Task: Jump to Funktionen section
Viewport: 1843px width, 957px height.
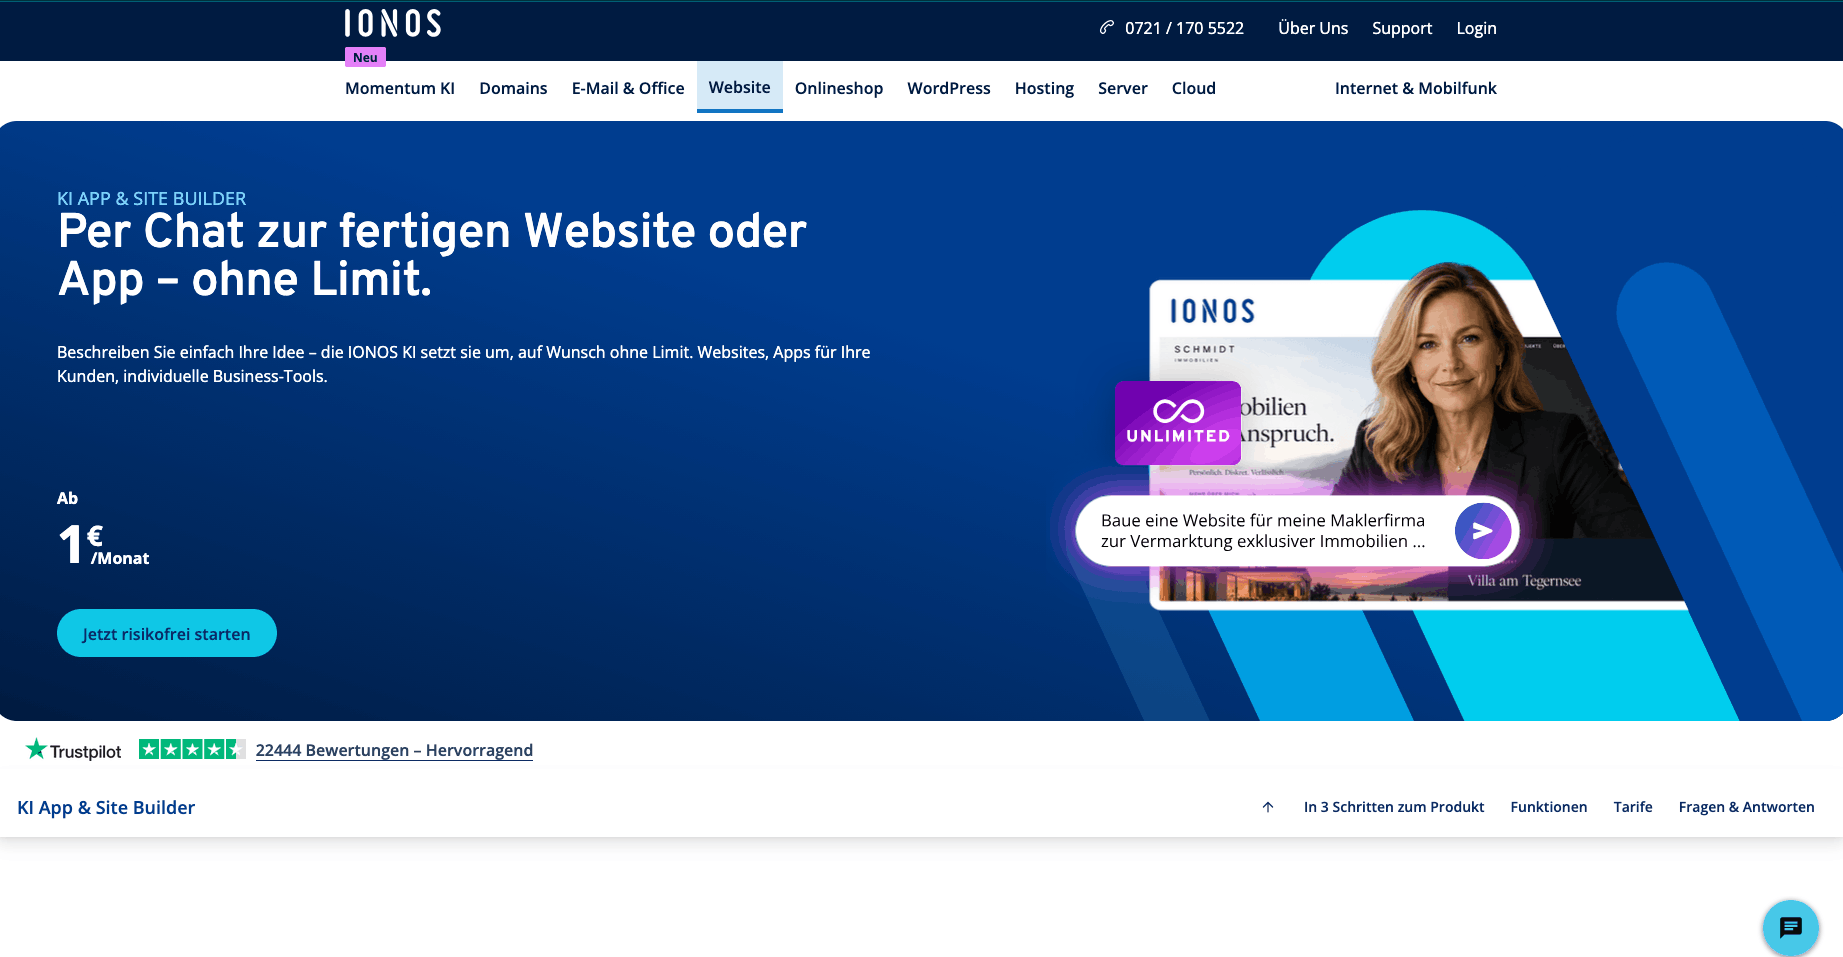Action: tap(1549, 807)
